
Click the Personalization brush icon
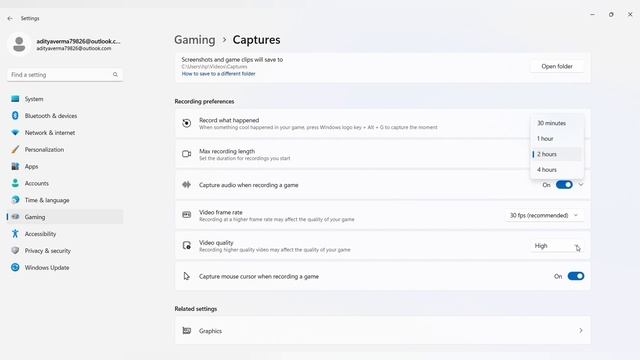(15, 149)
